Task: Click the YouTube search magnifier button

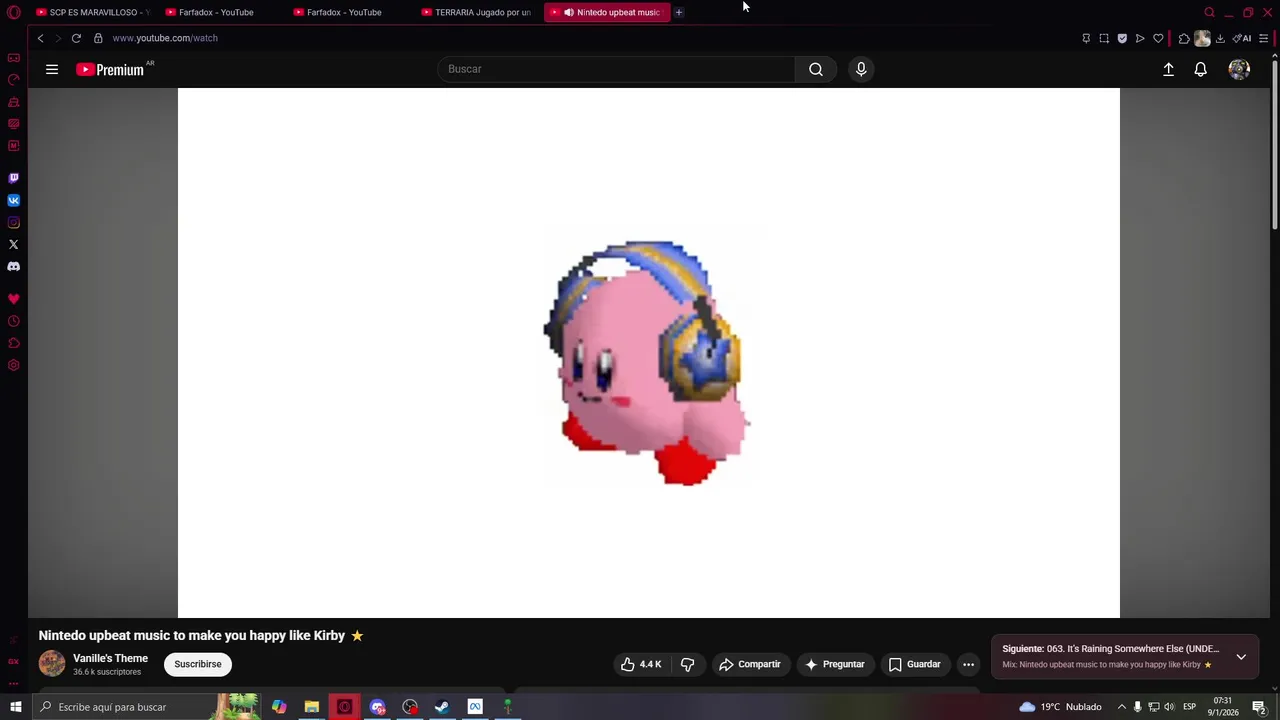Action: tap(816, 69)
